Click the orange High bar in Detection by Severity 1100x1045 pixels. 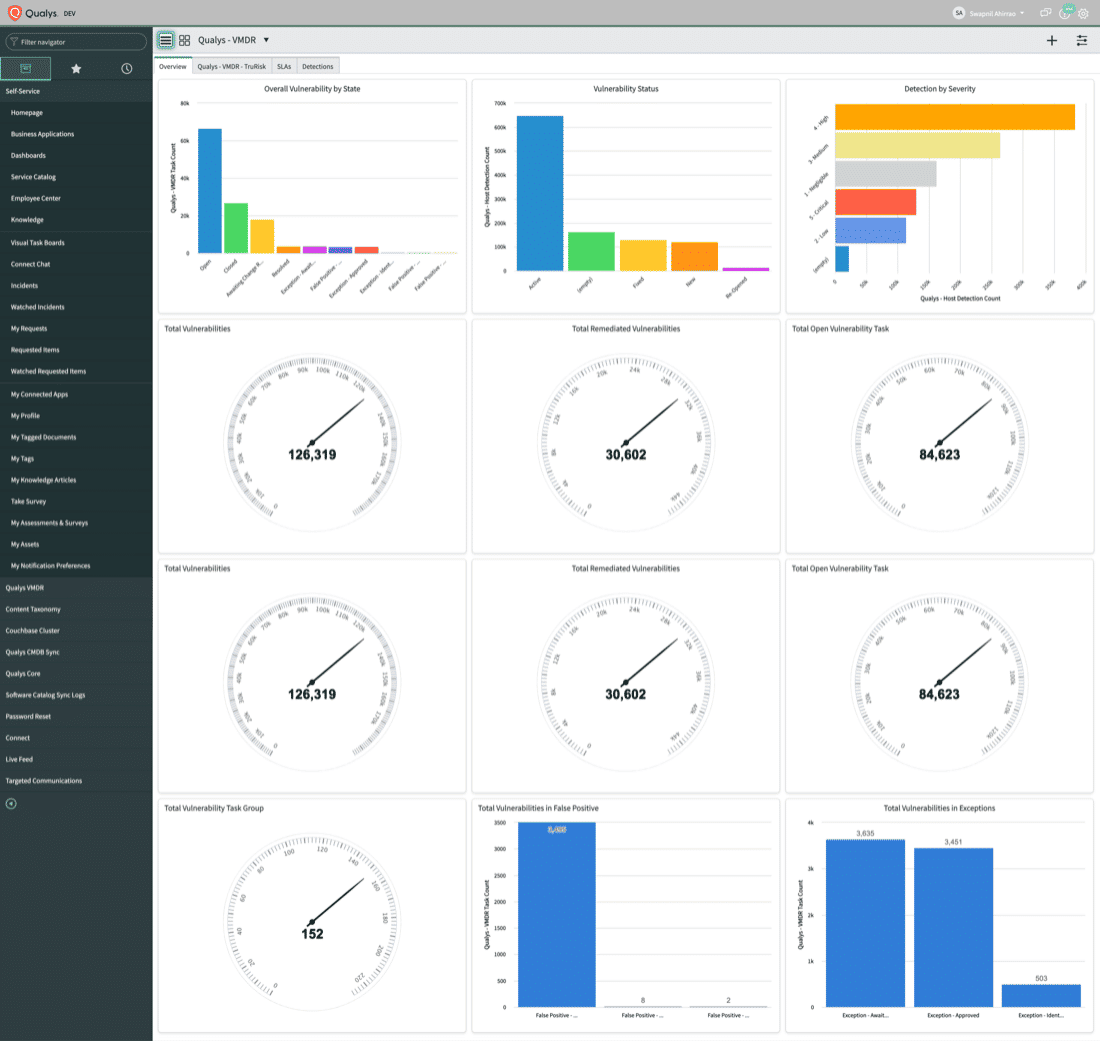point(955,117)
